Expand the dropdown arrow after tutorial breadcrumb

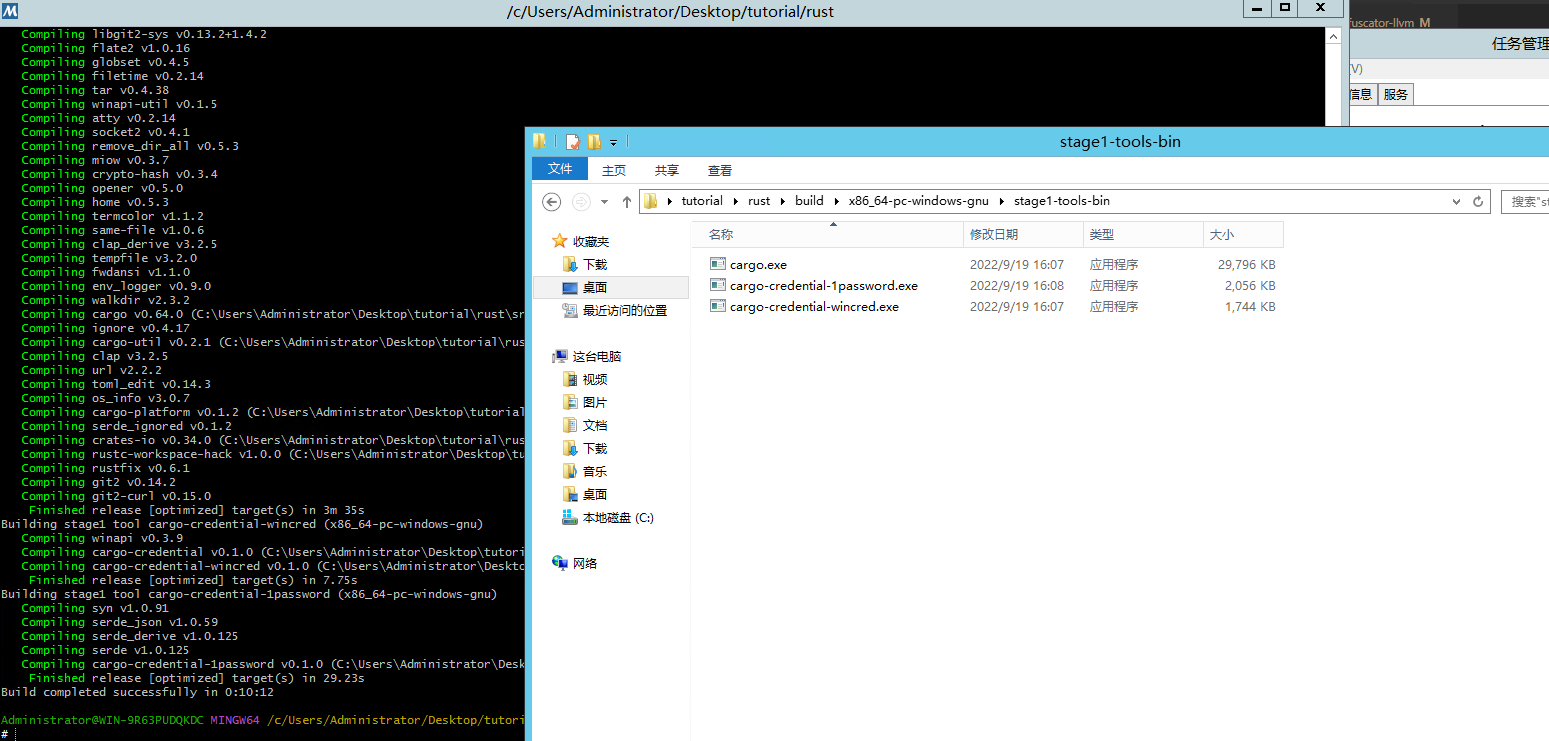point(736,201)
